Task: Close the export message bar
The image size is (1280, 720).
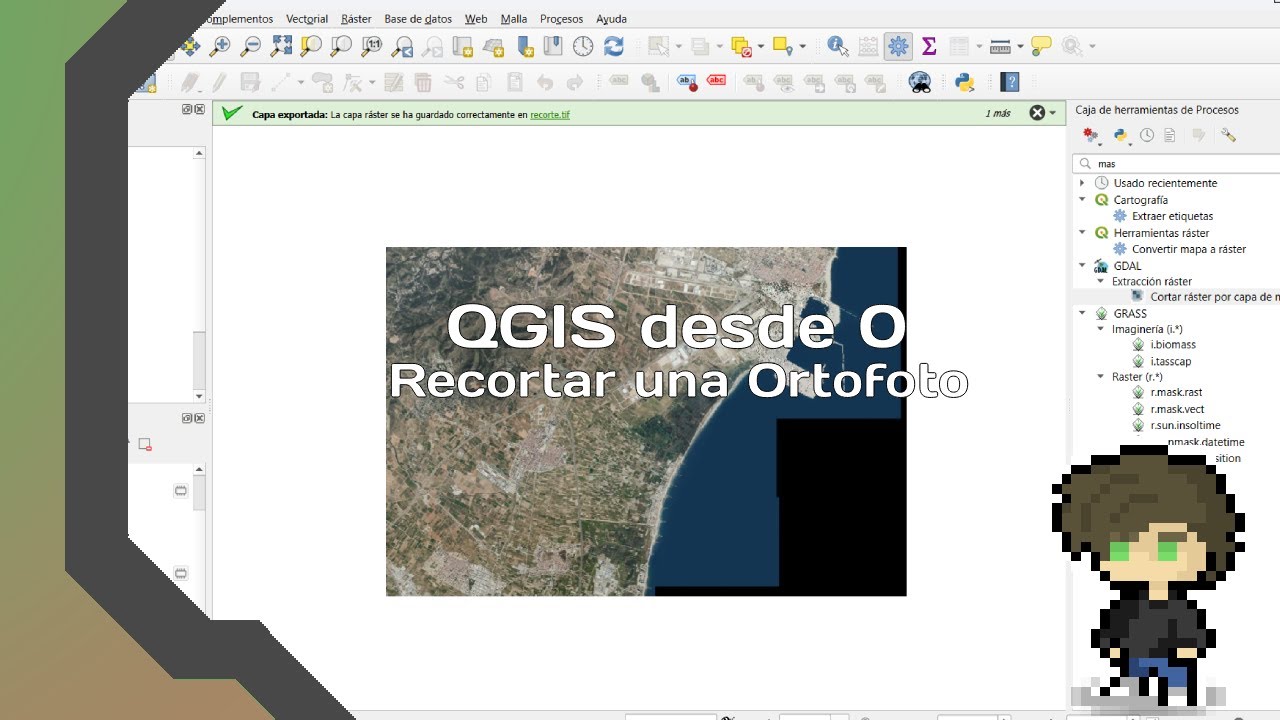Action: point(1037,113)
